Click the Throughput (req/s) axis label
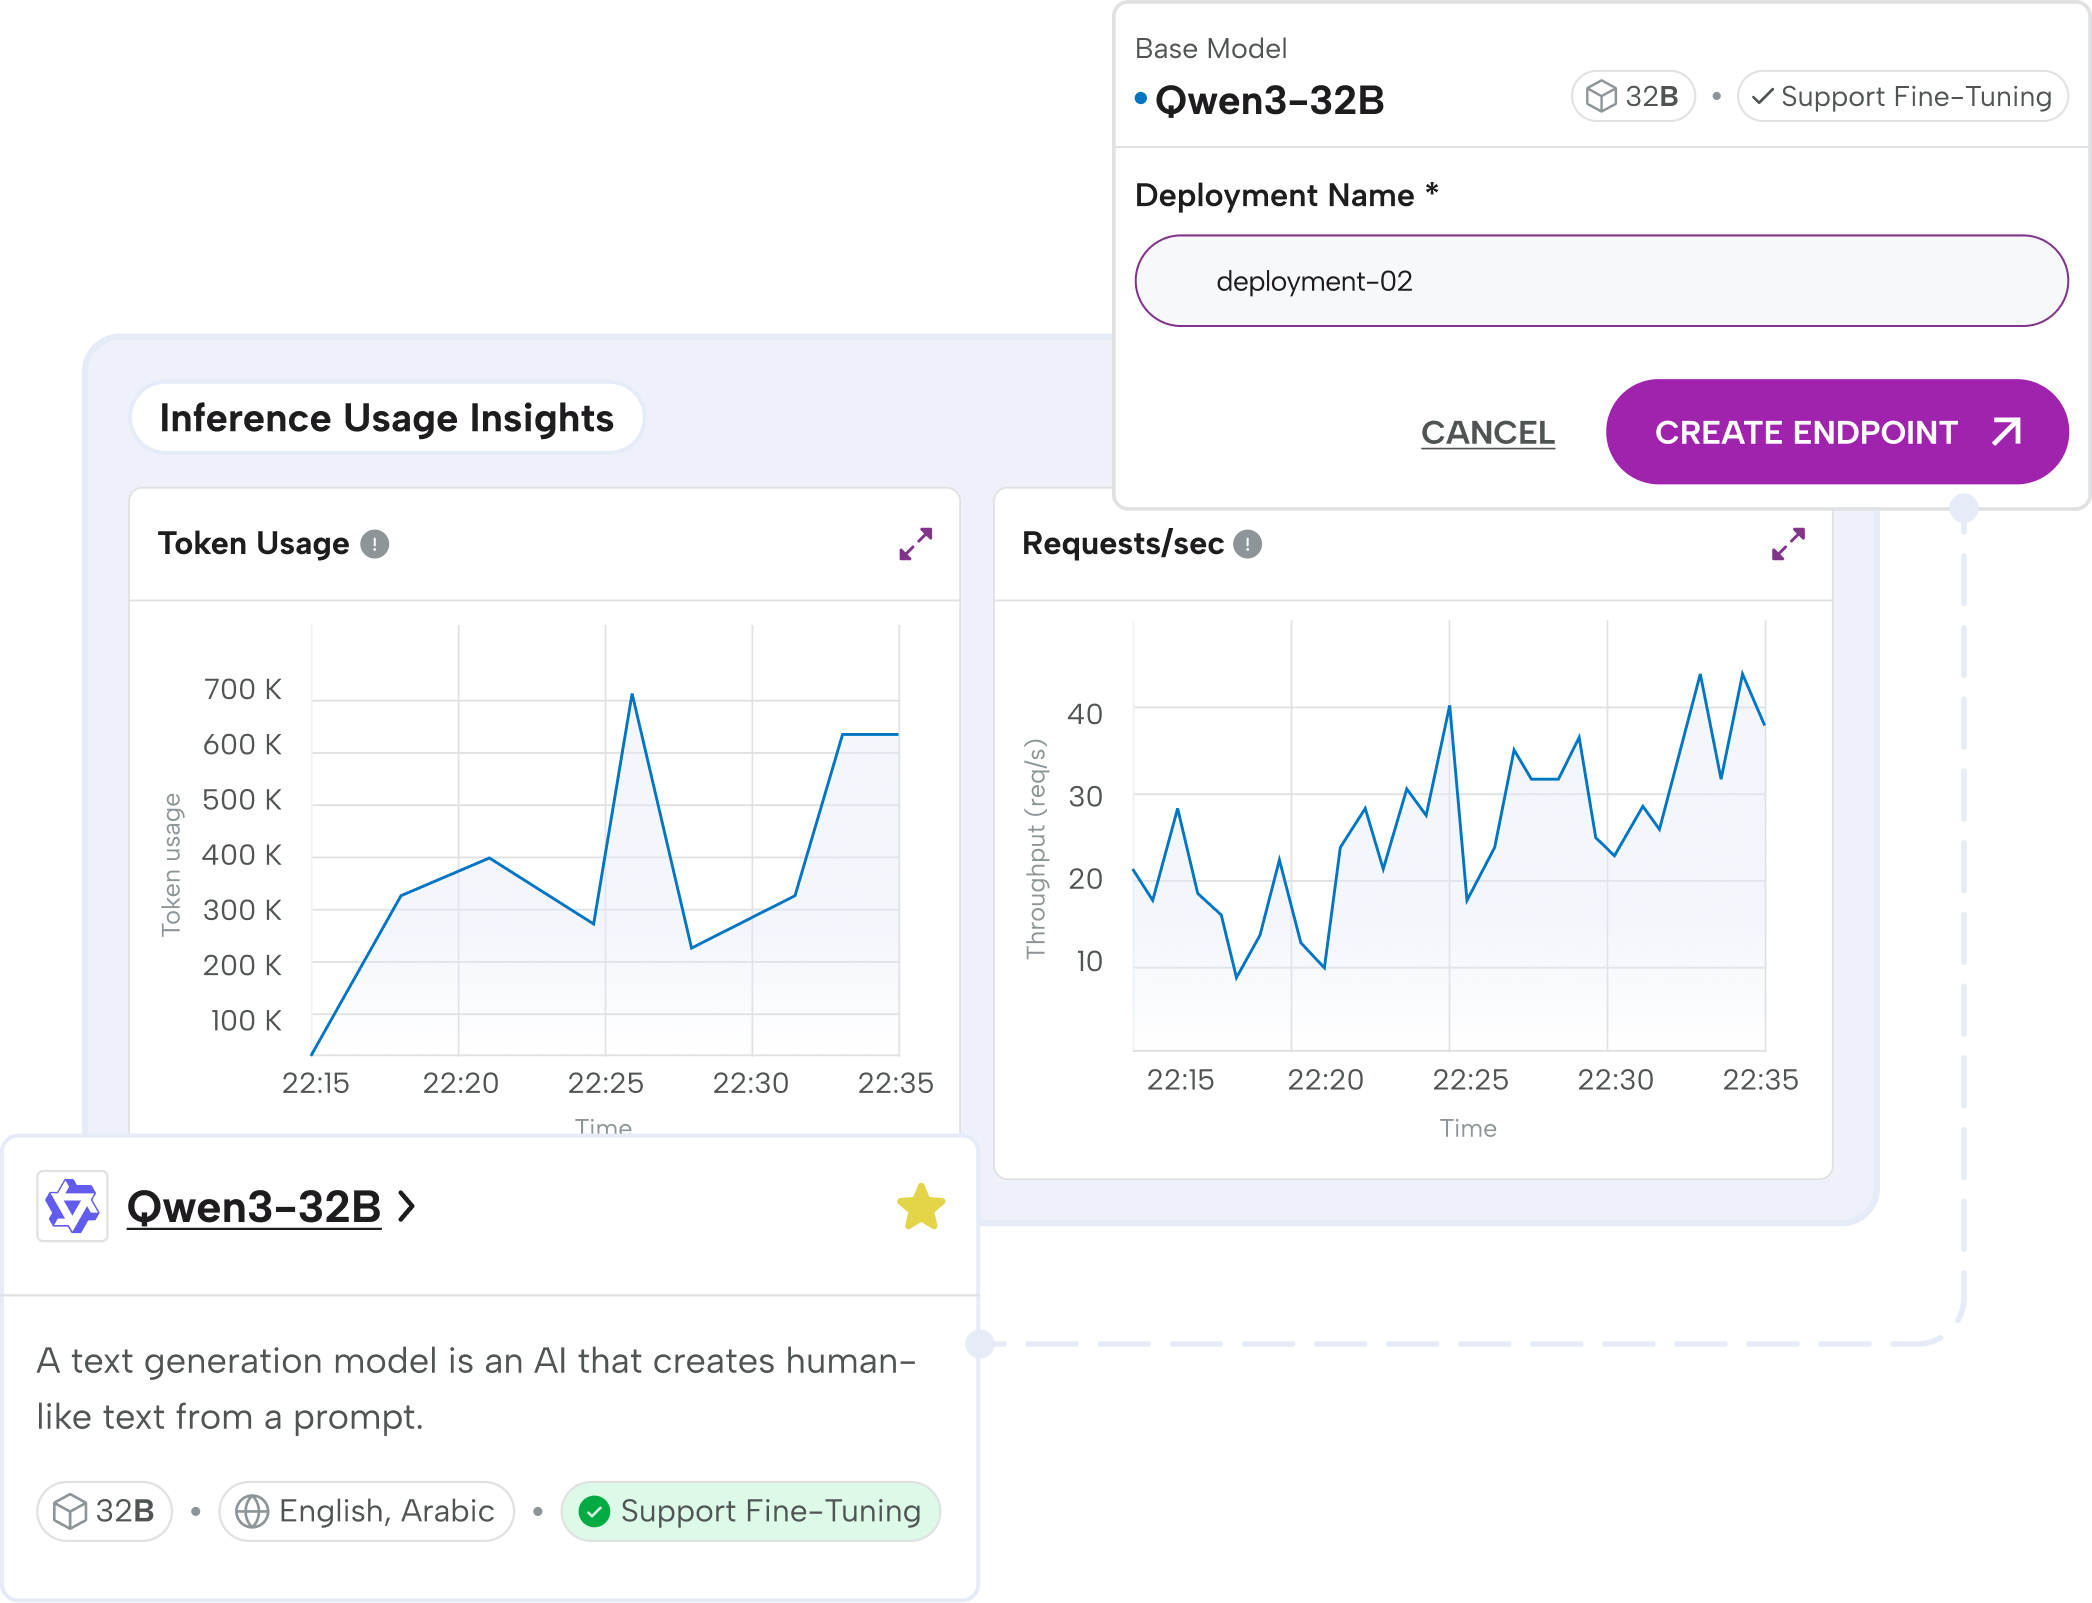Viewport: 2092px width, 1603px height. pyautogui.click(x=1036, y=849)
